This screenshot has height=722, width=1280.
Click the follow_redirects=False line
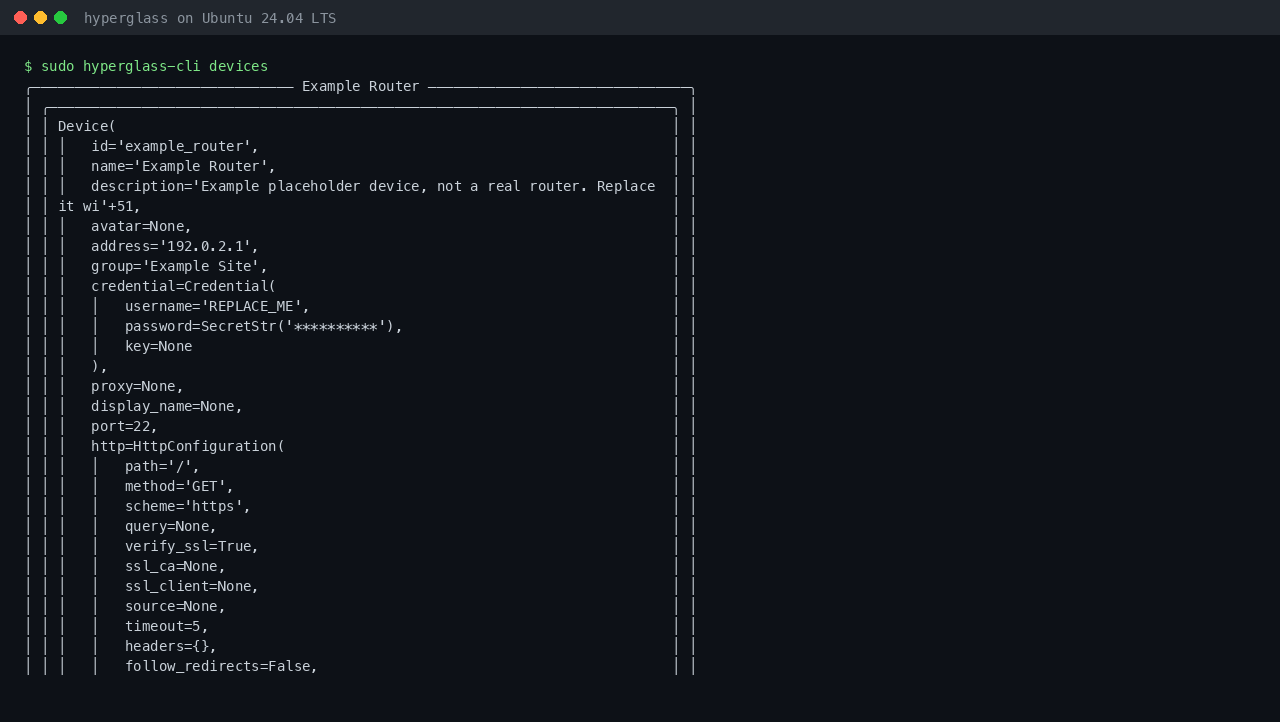pyautogui.click(x=221, y=666)
